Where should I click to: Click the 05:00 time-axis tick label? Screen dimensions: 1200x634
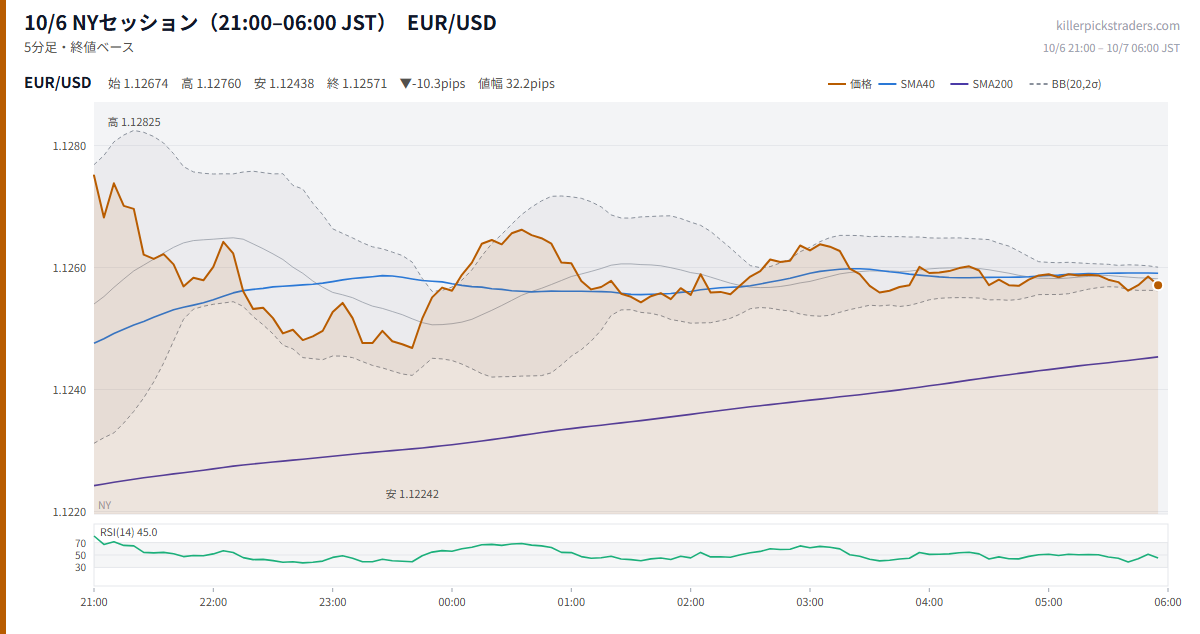click(1049, 602)
